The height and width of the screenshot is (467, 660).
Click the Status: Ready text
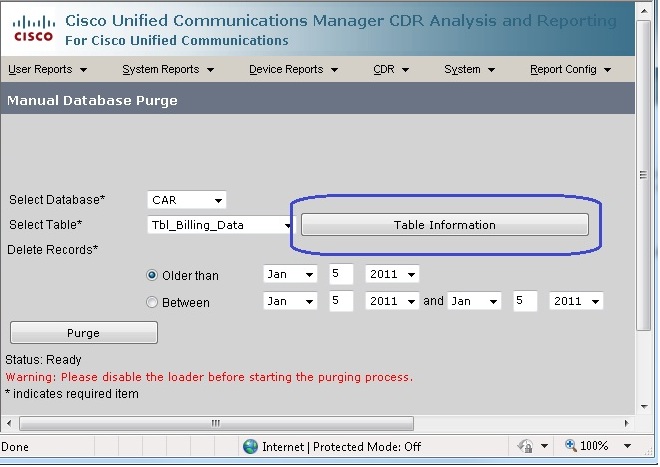43,360
